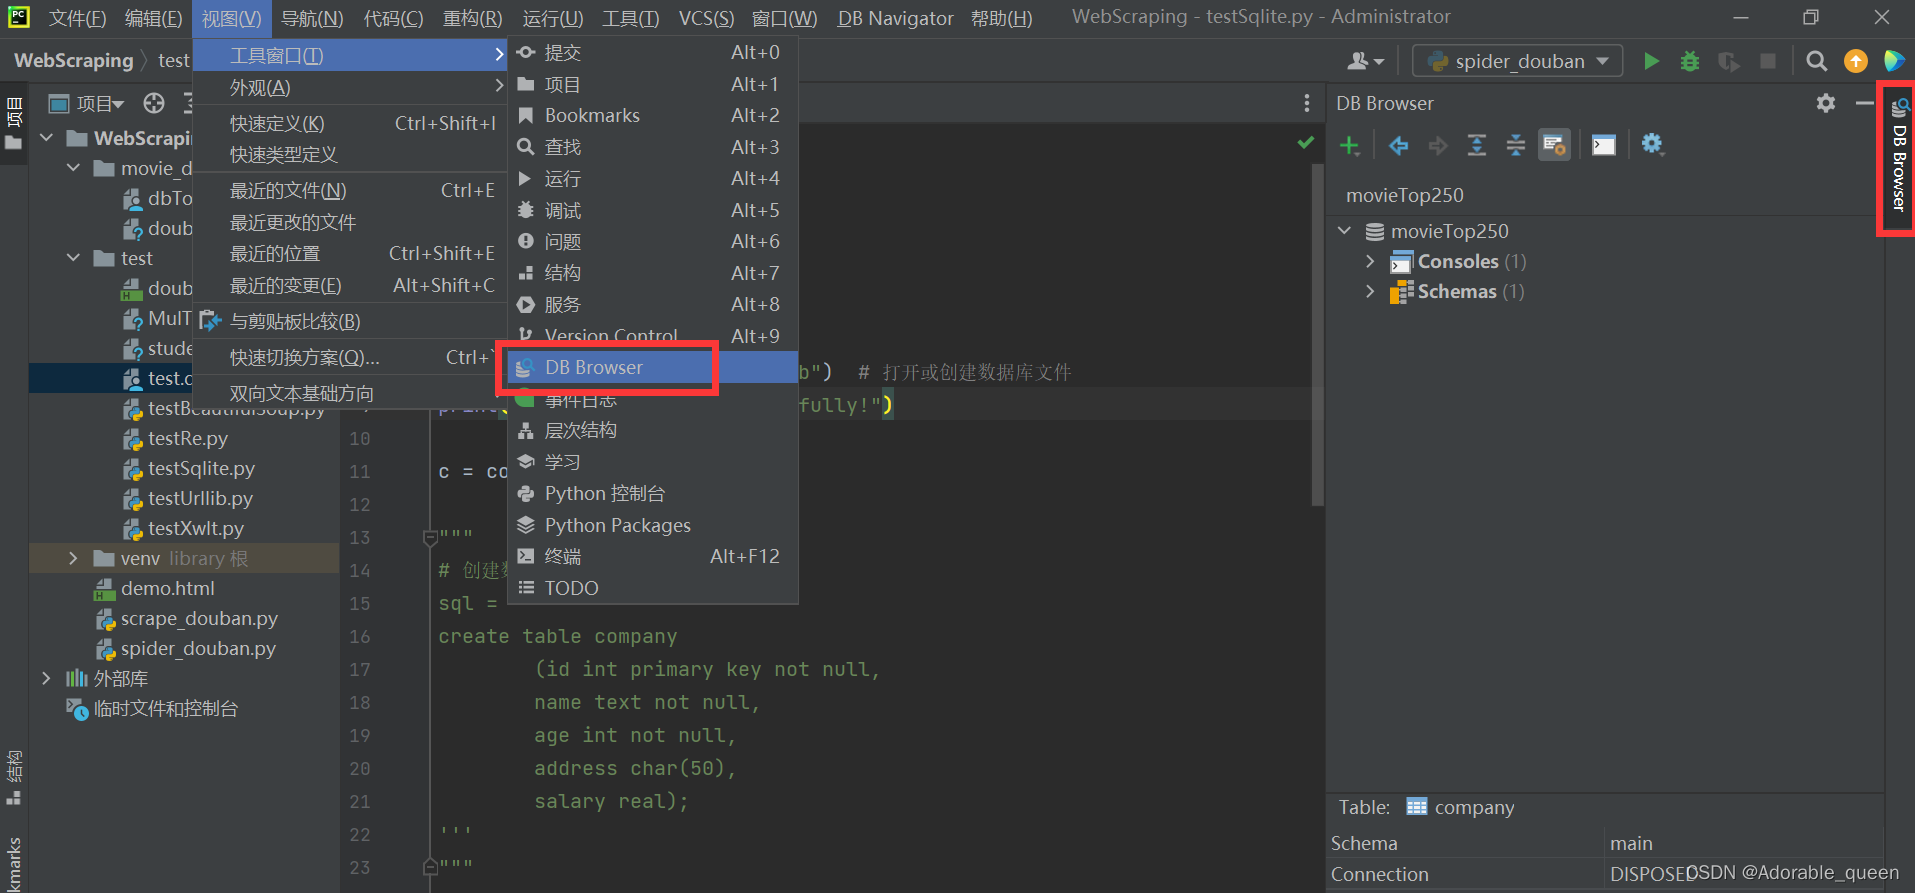Open testUrllib.py file
The image size is (1915, 893).
[200, 498]
